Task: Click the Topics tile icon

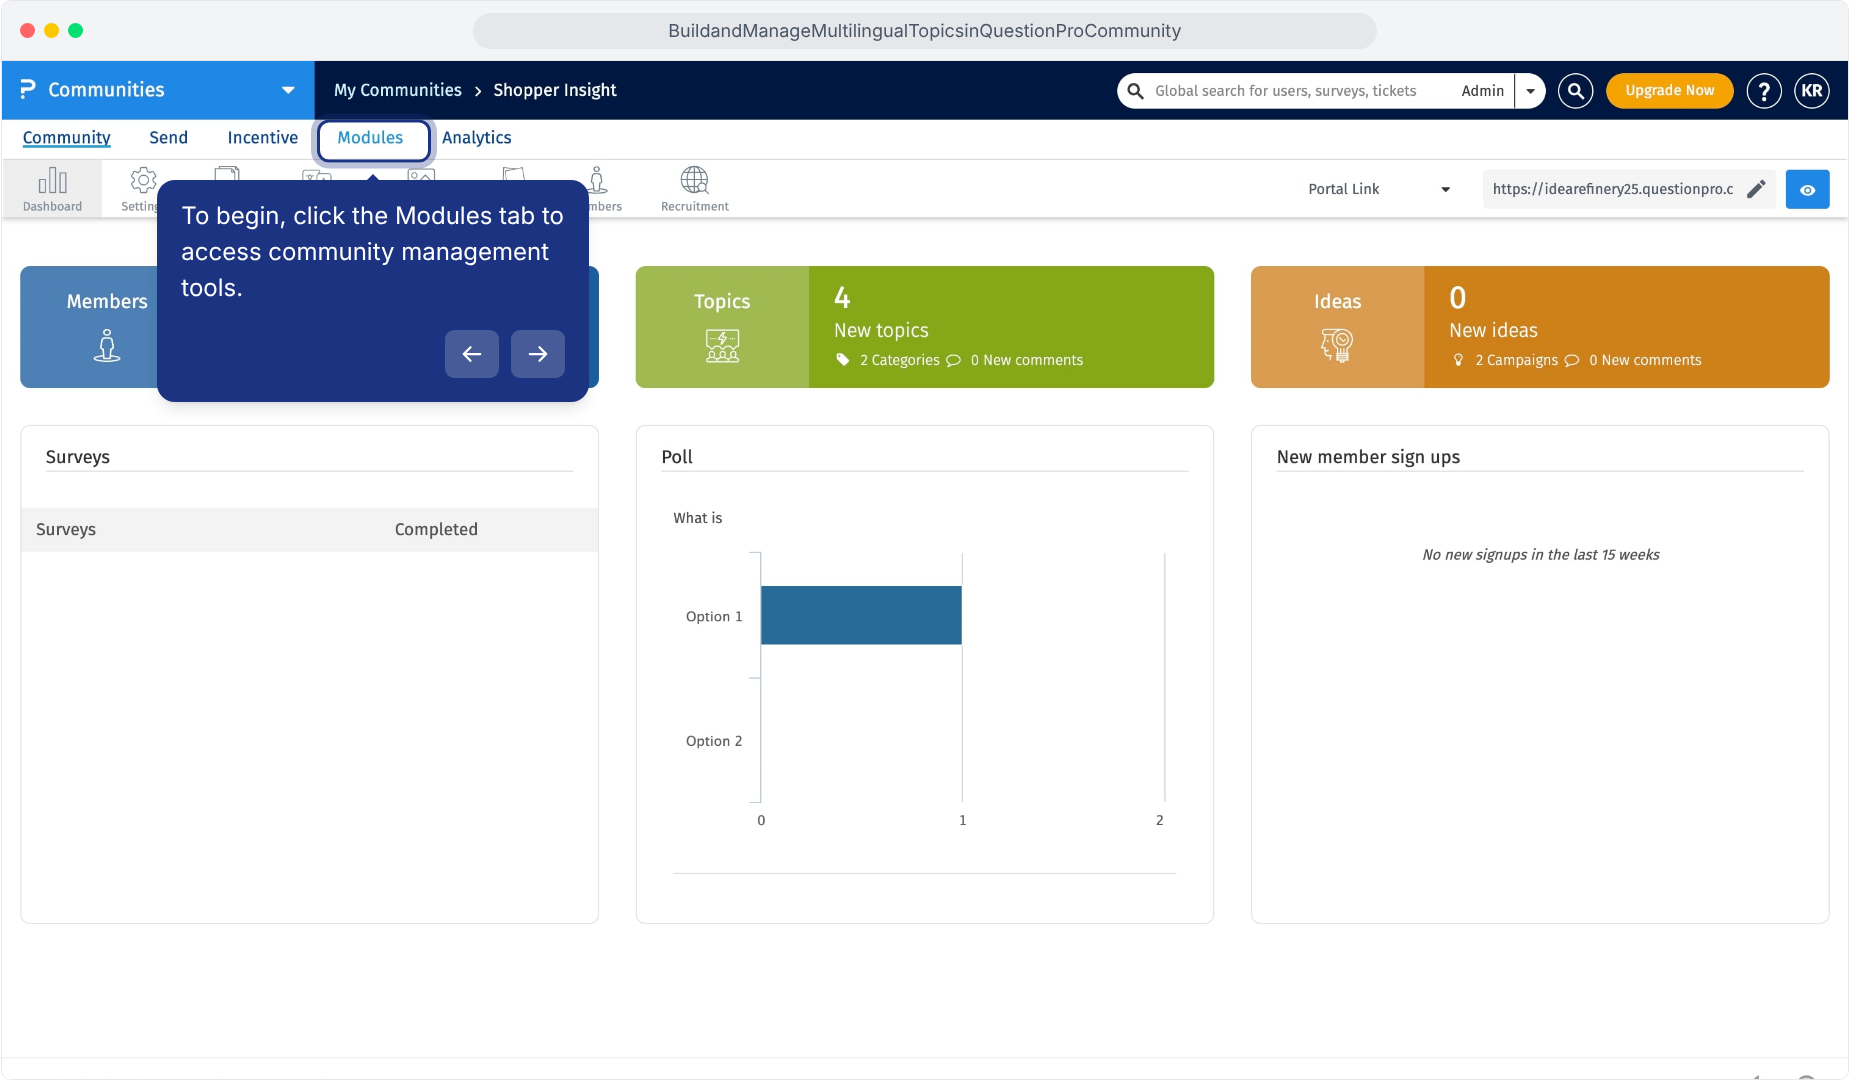Action: (x=722, y=345)
